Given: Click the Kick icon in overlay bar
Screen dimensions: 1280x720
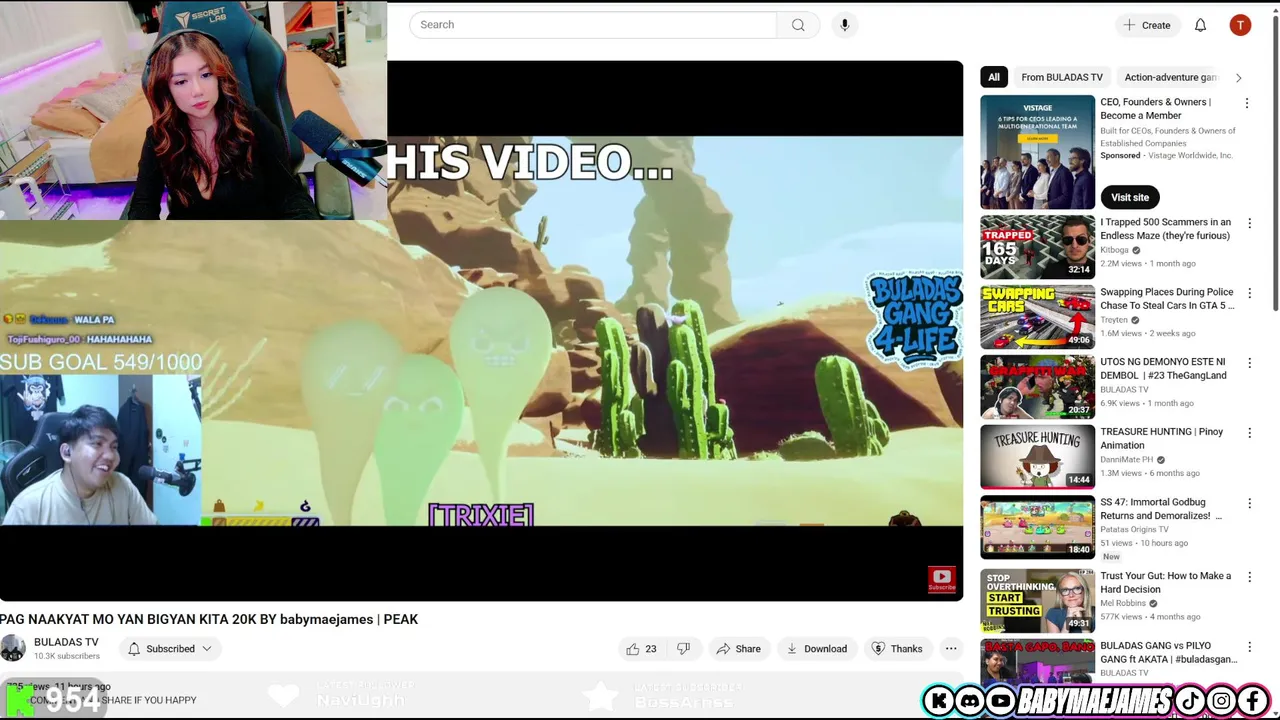Looking at the screenshot, I should [939, 701].
